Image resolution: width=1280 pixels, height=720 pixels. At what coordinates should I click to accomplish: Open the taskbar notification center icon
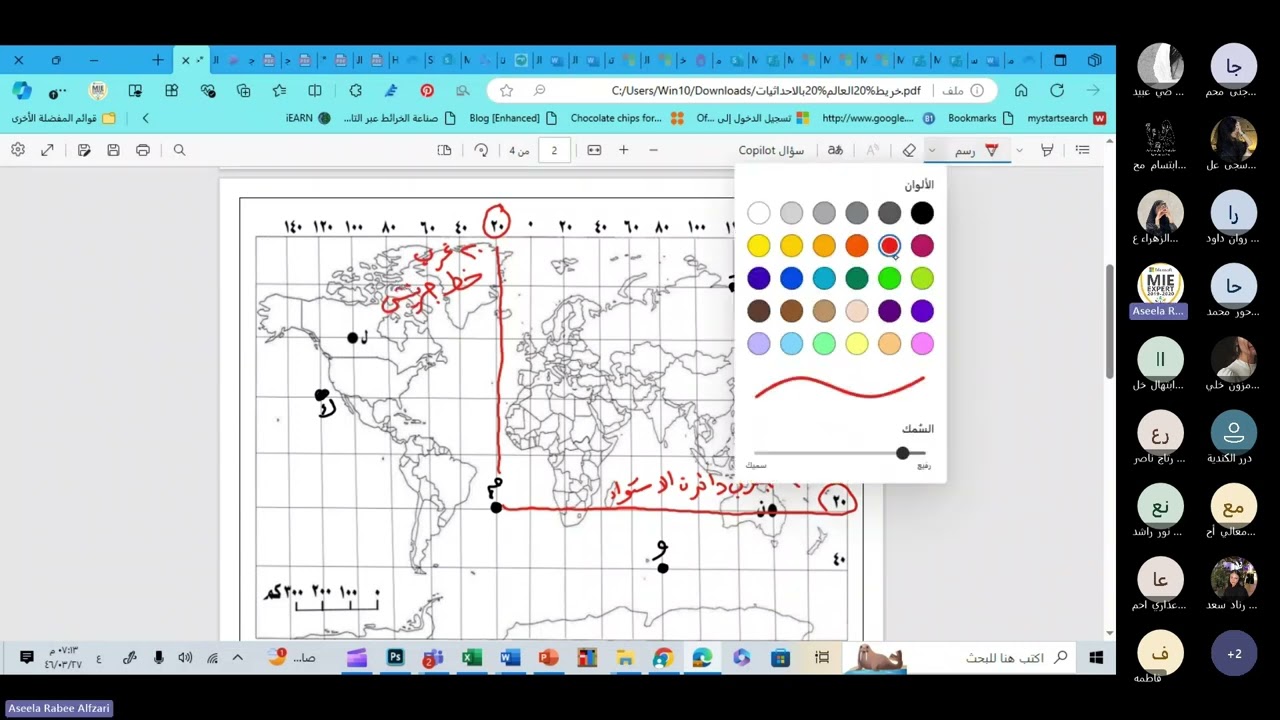27,657
